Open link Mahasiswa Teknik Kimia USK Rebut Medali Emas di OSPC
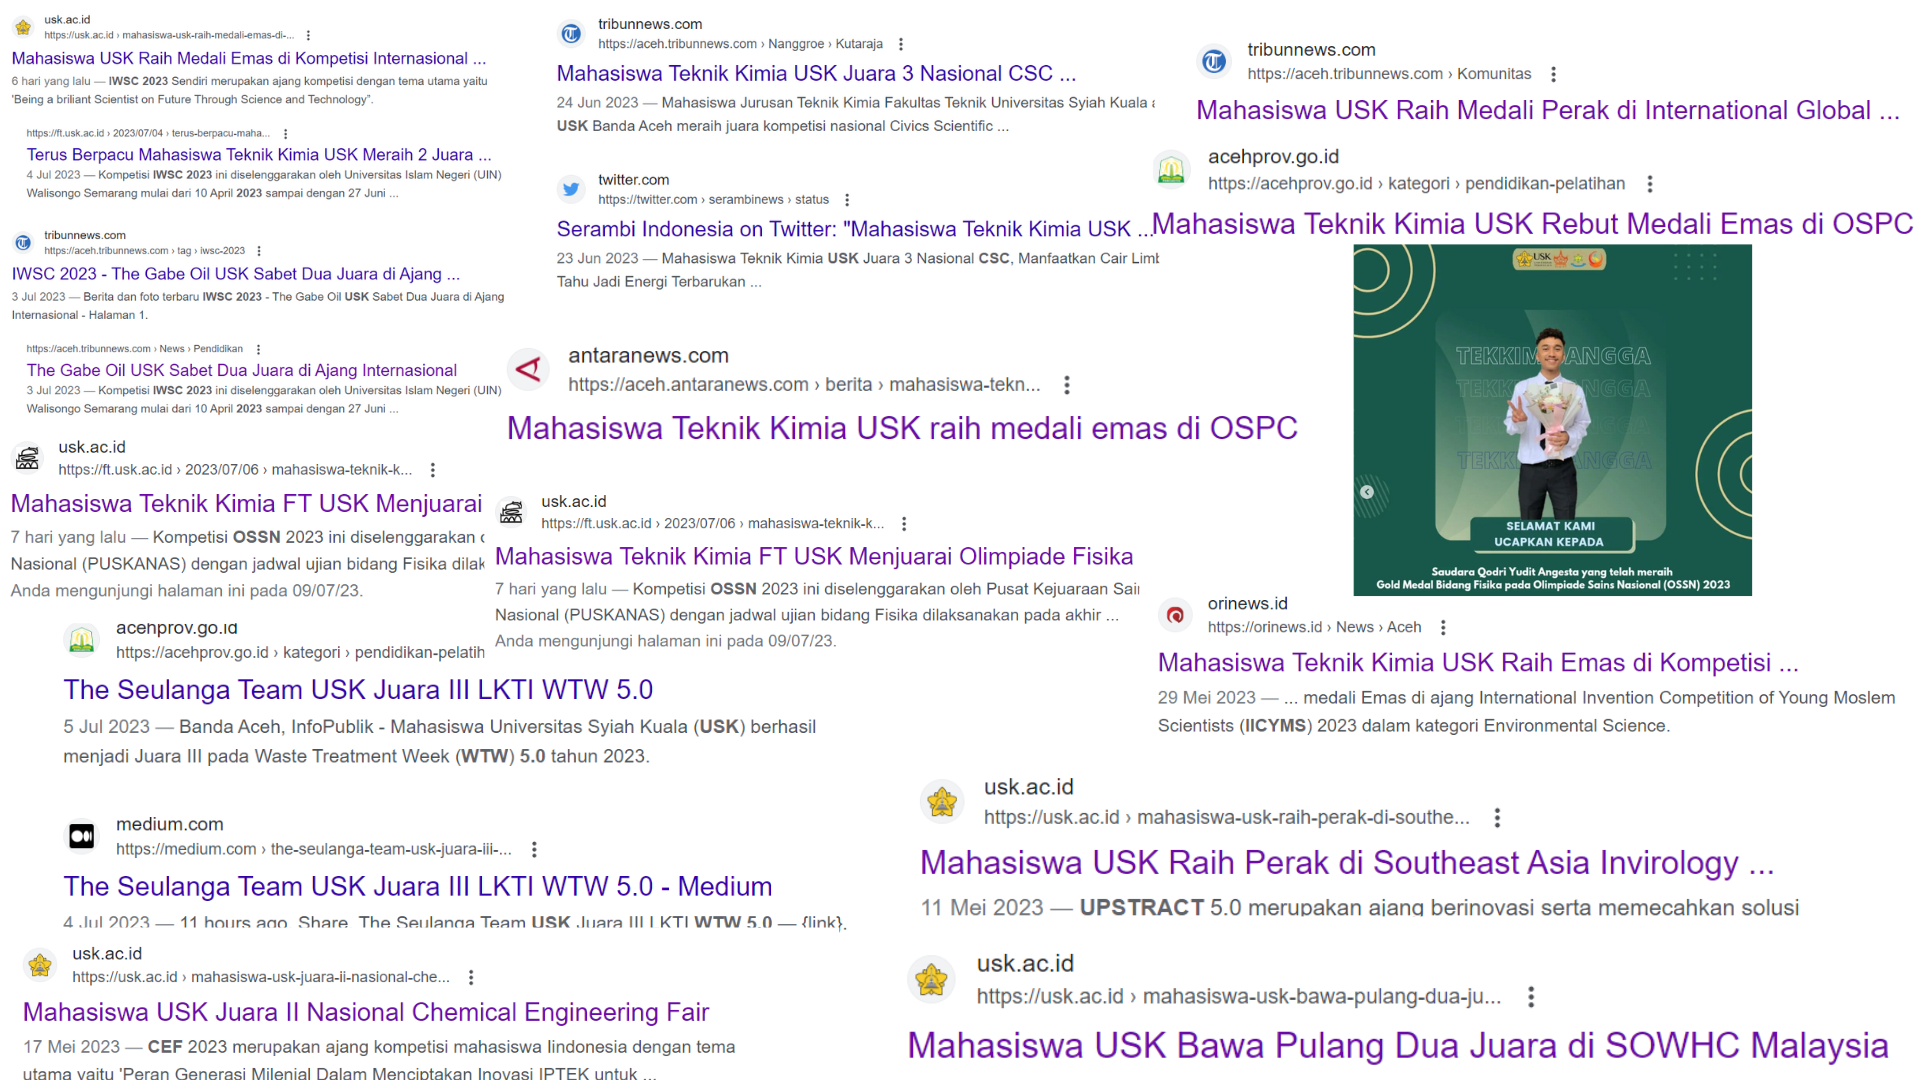This screenshot has height=1080, width=1920. 1532,224
